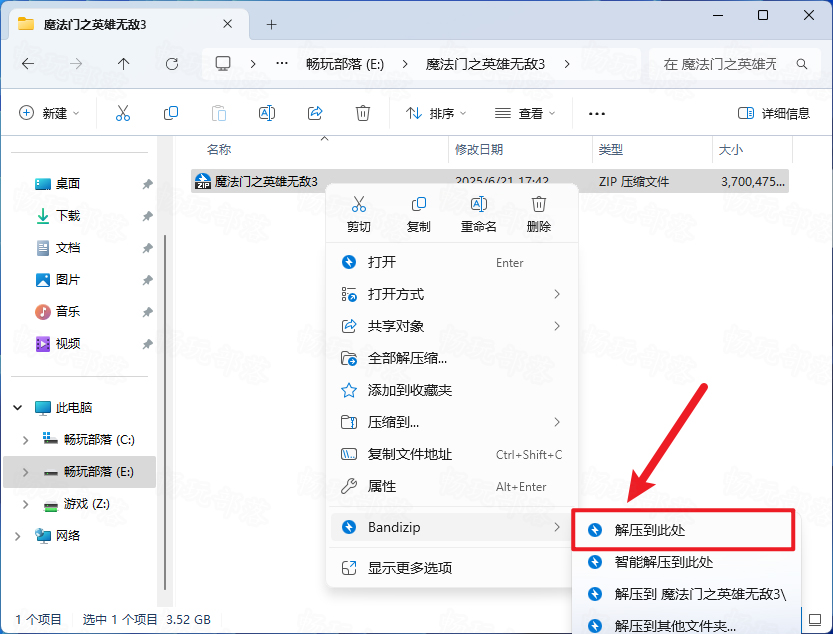Click the Cut icon in the toolbar
Screen dimensions: 833x634
[x=123, y=113]
